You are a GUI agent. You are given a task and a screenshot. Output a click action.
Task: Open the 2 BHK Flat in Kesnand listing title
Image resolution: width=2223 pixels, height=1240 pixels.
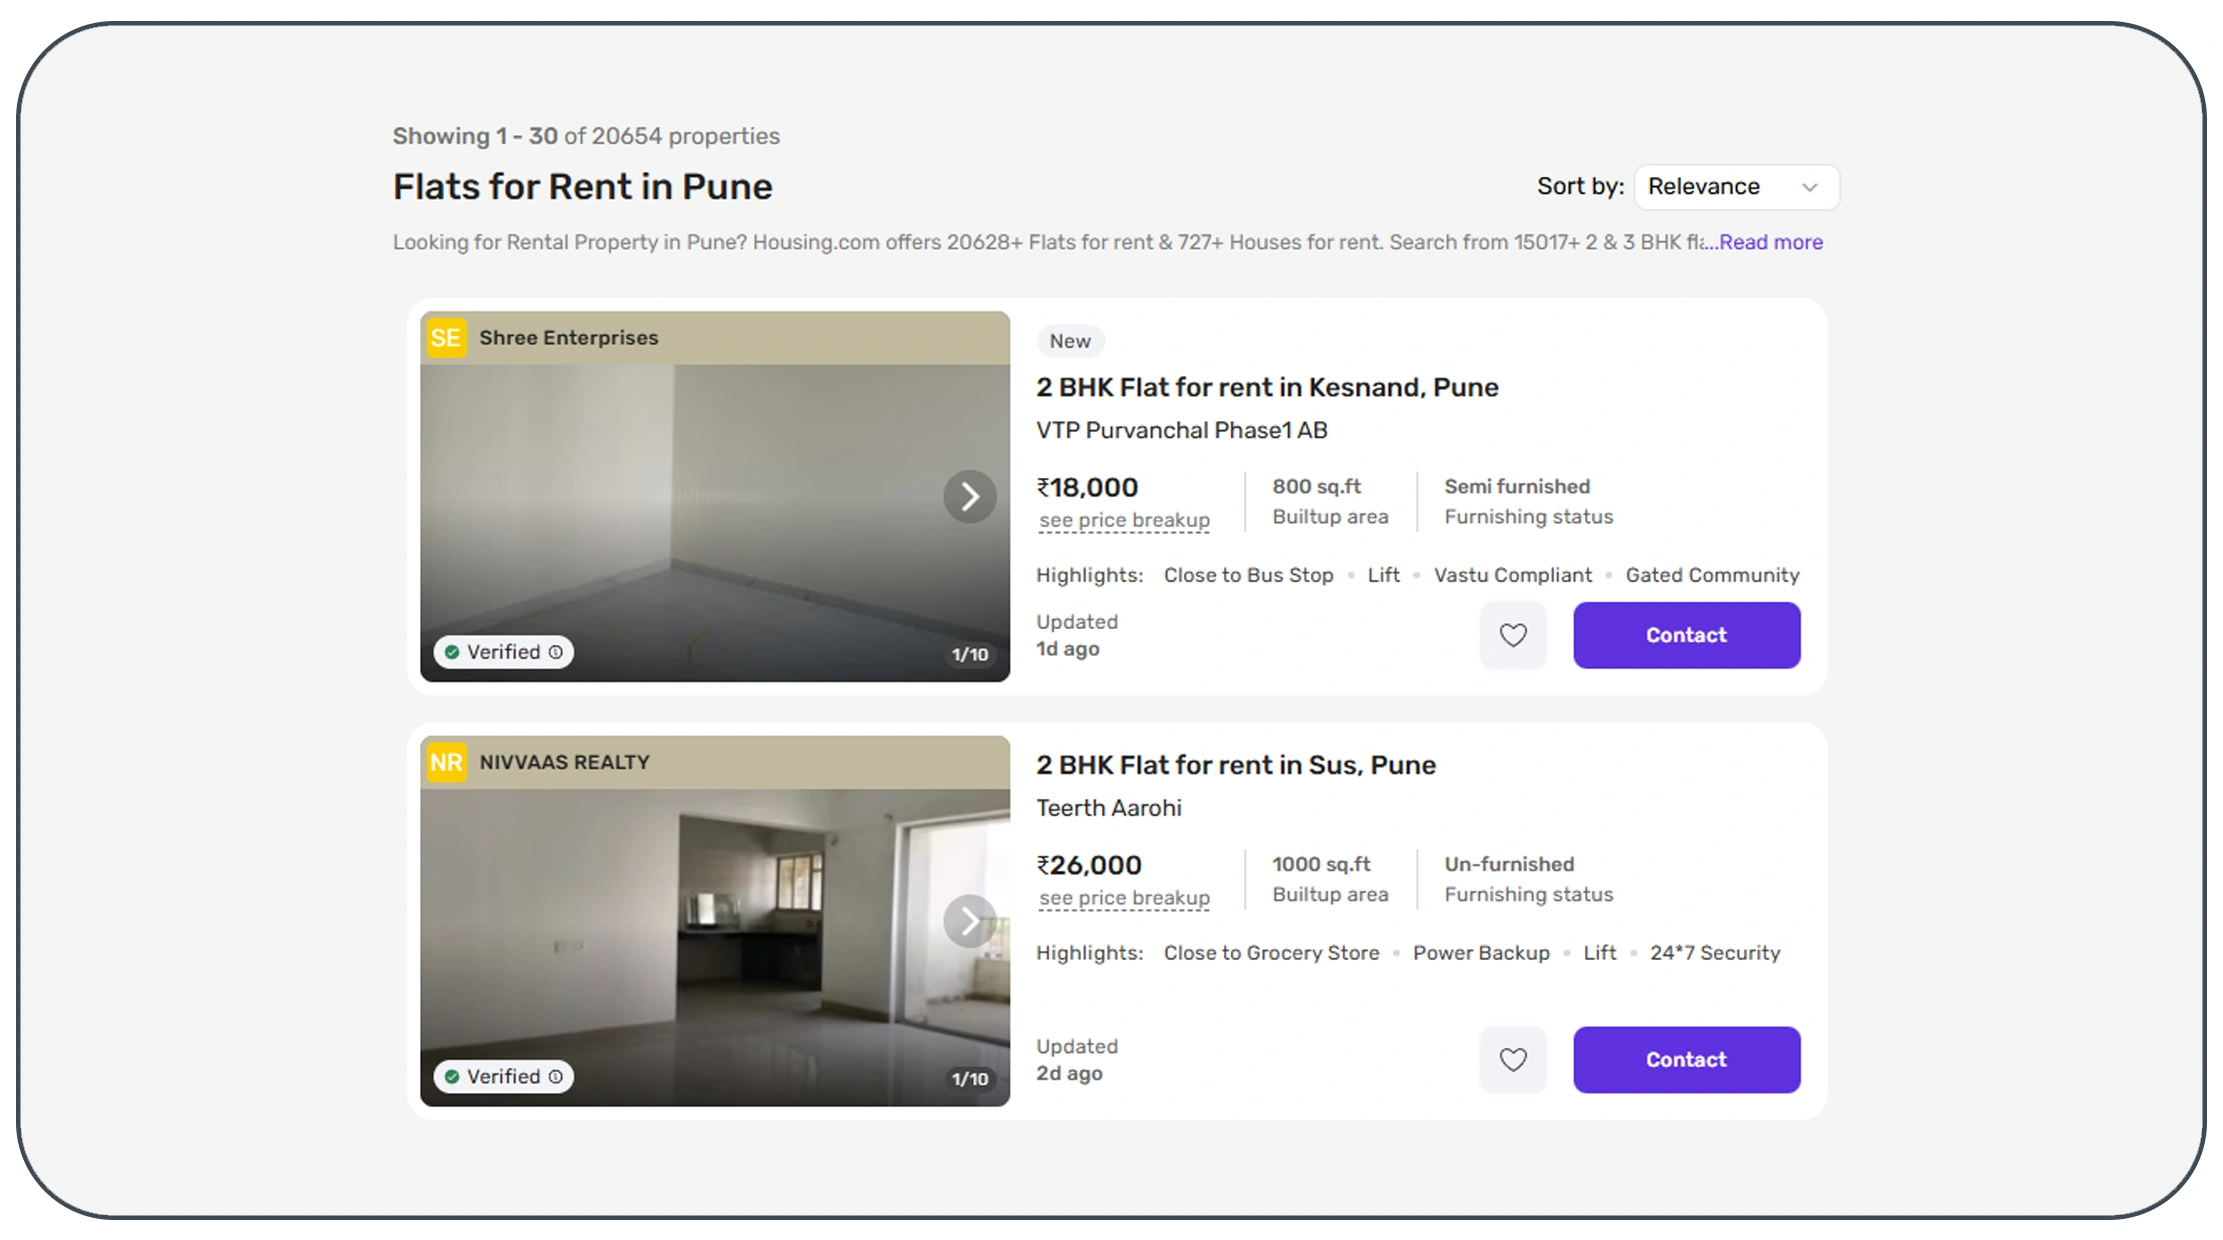(1266, 387)
